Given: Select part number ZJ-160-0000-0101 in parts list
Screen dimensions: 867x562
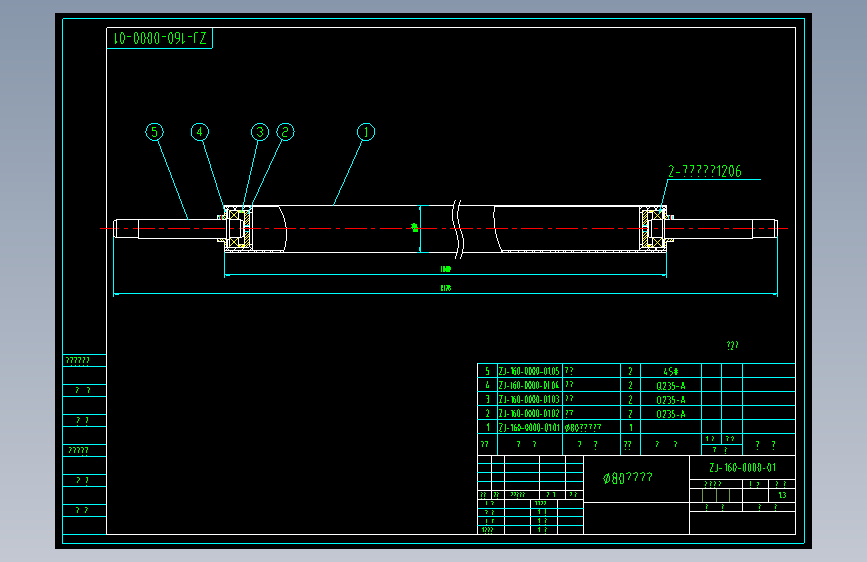Looking at the screenshot, I should pos(529,428).
